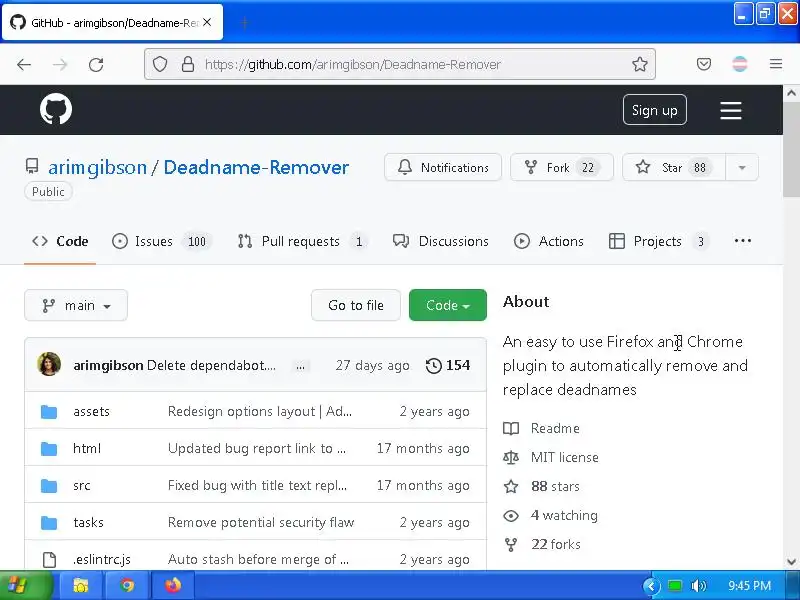Open a new browser tab with plus
The height and width of the screenshot is (600, 800).
coord(245,22)
